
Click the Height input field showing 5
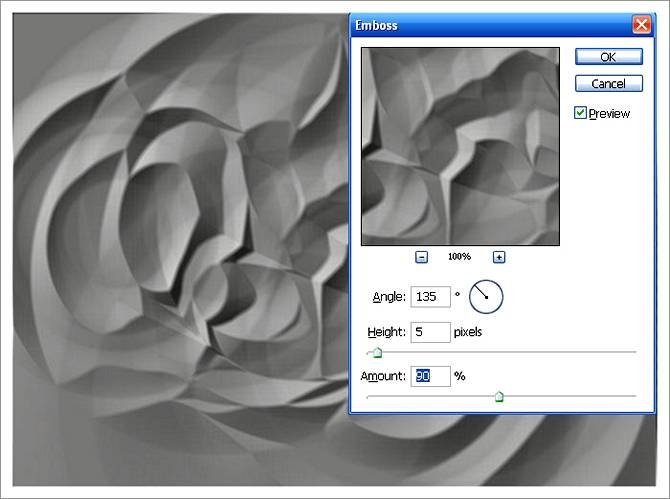[430, 332]
